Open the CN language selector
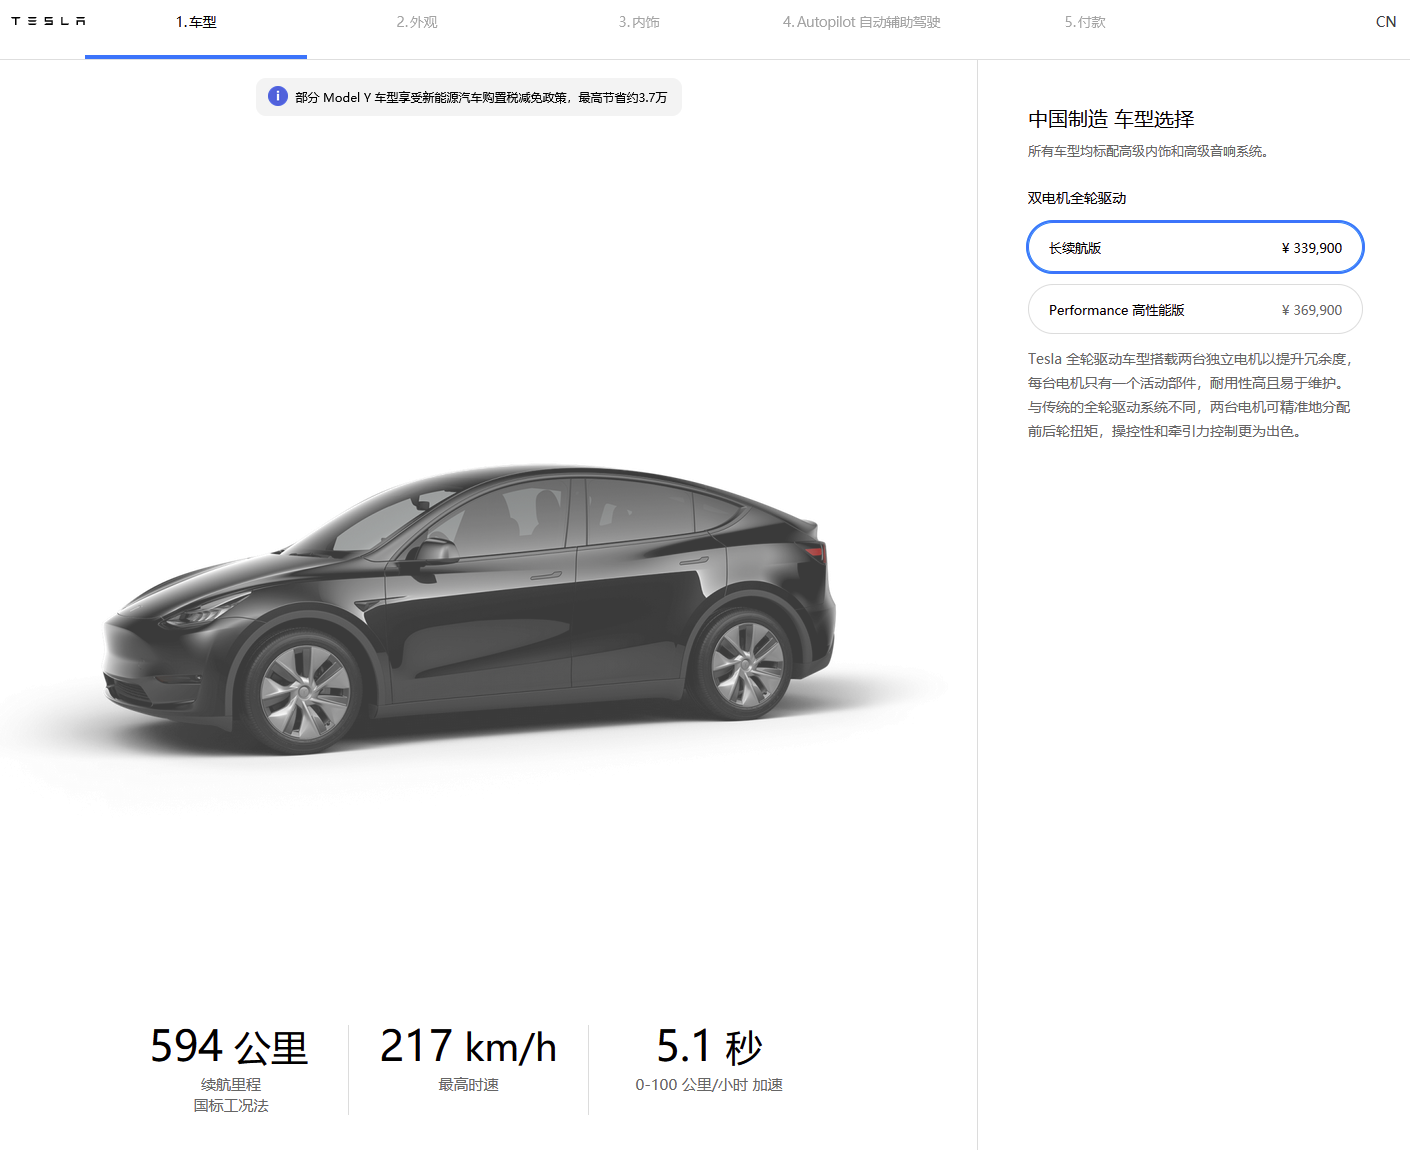Viewport: 1410px width, 1150px height. point(1385,22)
